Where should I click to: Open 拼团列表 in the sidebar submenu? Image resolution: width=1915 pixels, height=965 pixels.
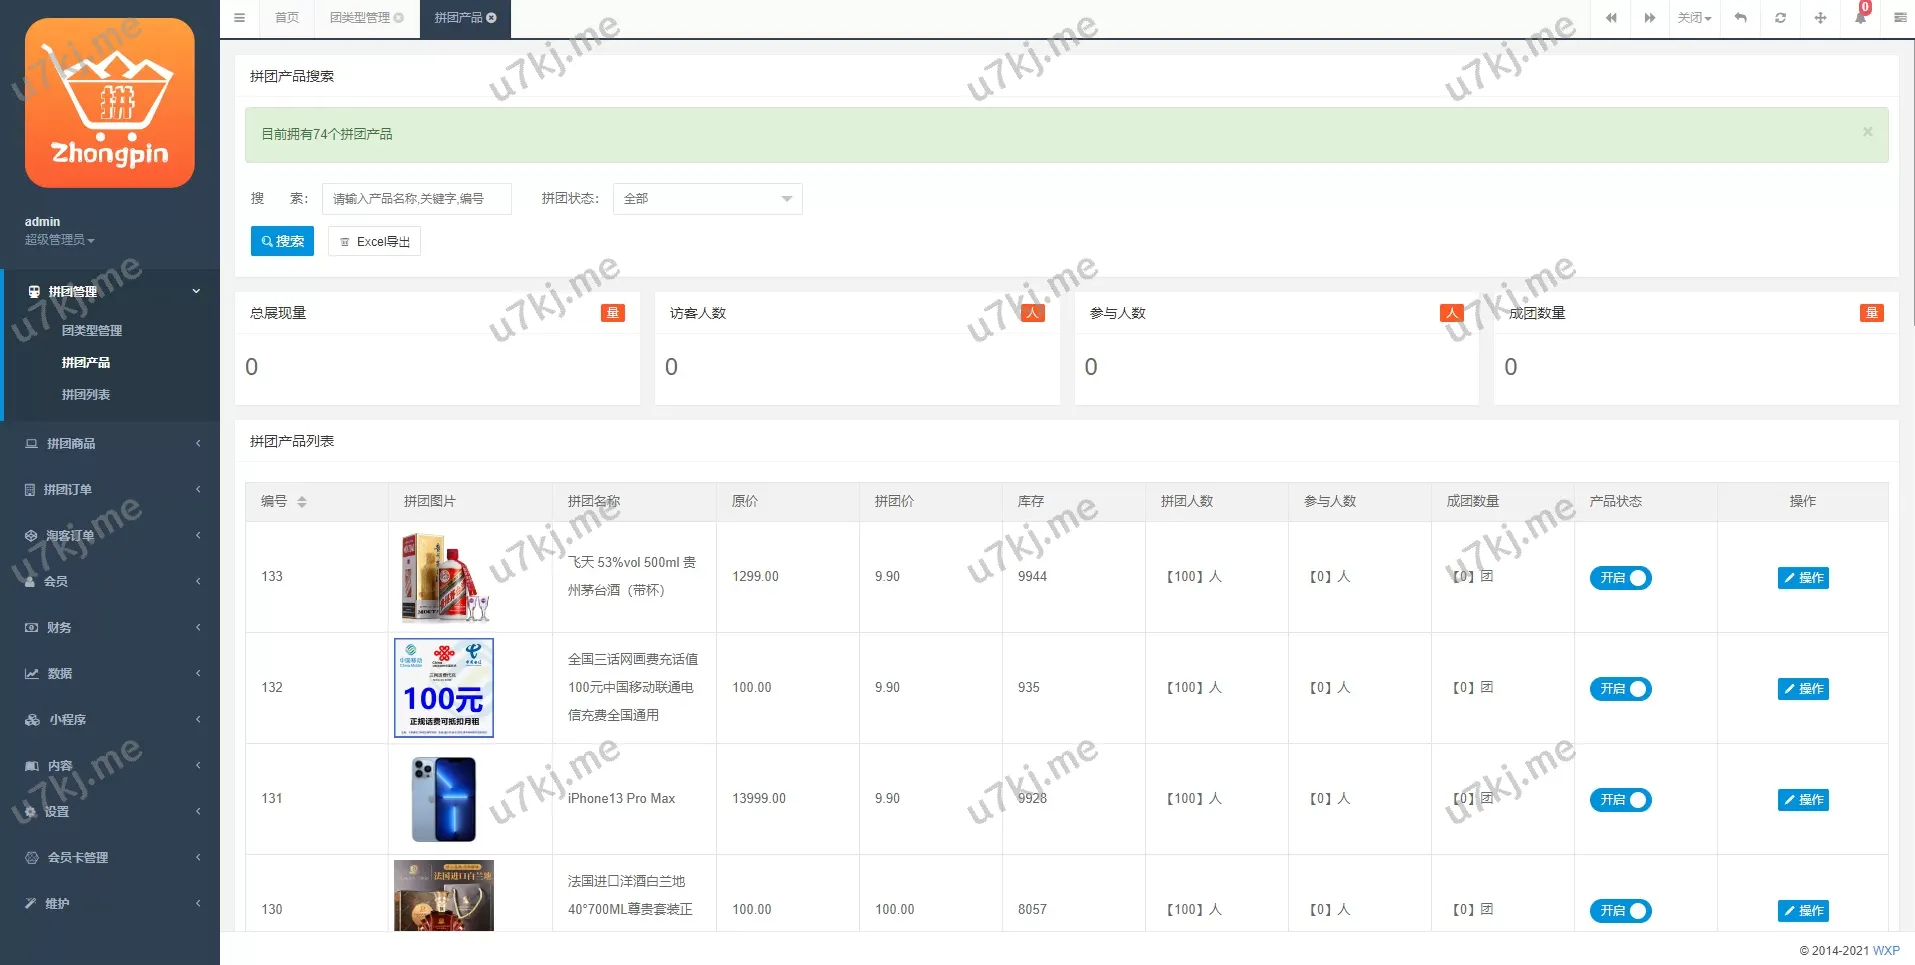coord(86,395)
